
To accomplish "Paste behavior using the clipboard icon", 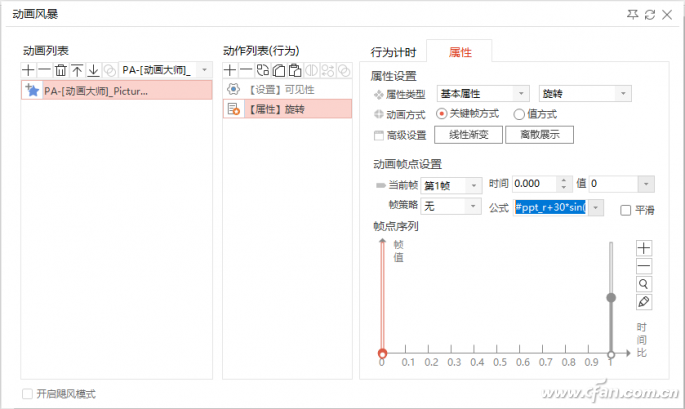I will pos(295,70).
